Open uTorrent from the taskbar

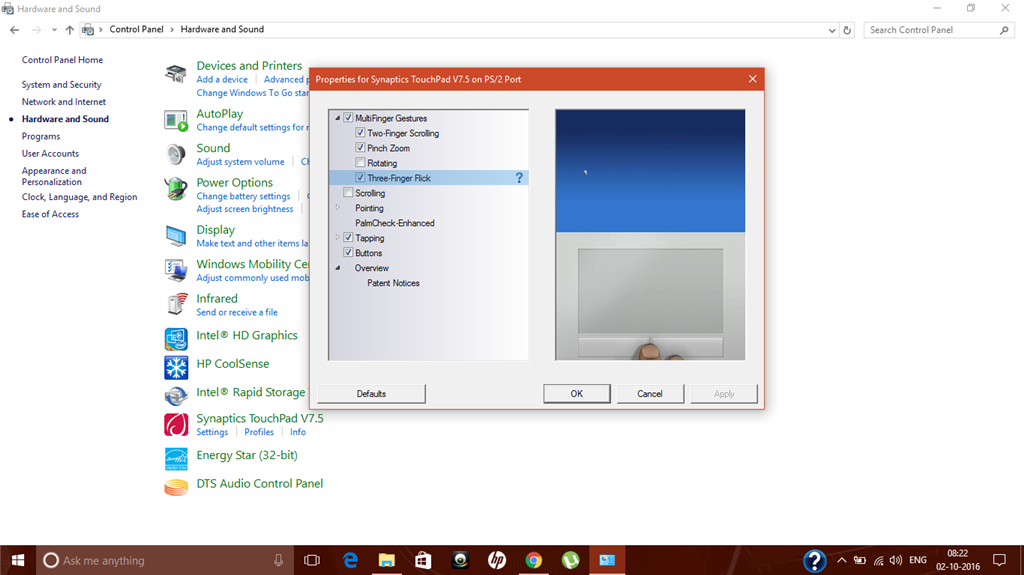point(571,560)
